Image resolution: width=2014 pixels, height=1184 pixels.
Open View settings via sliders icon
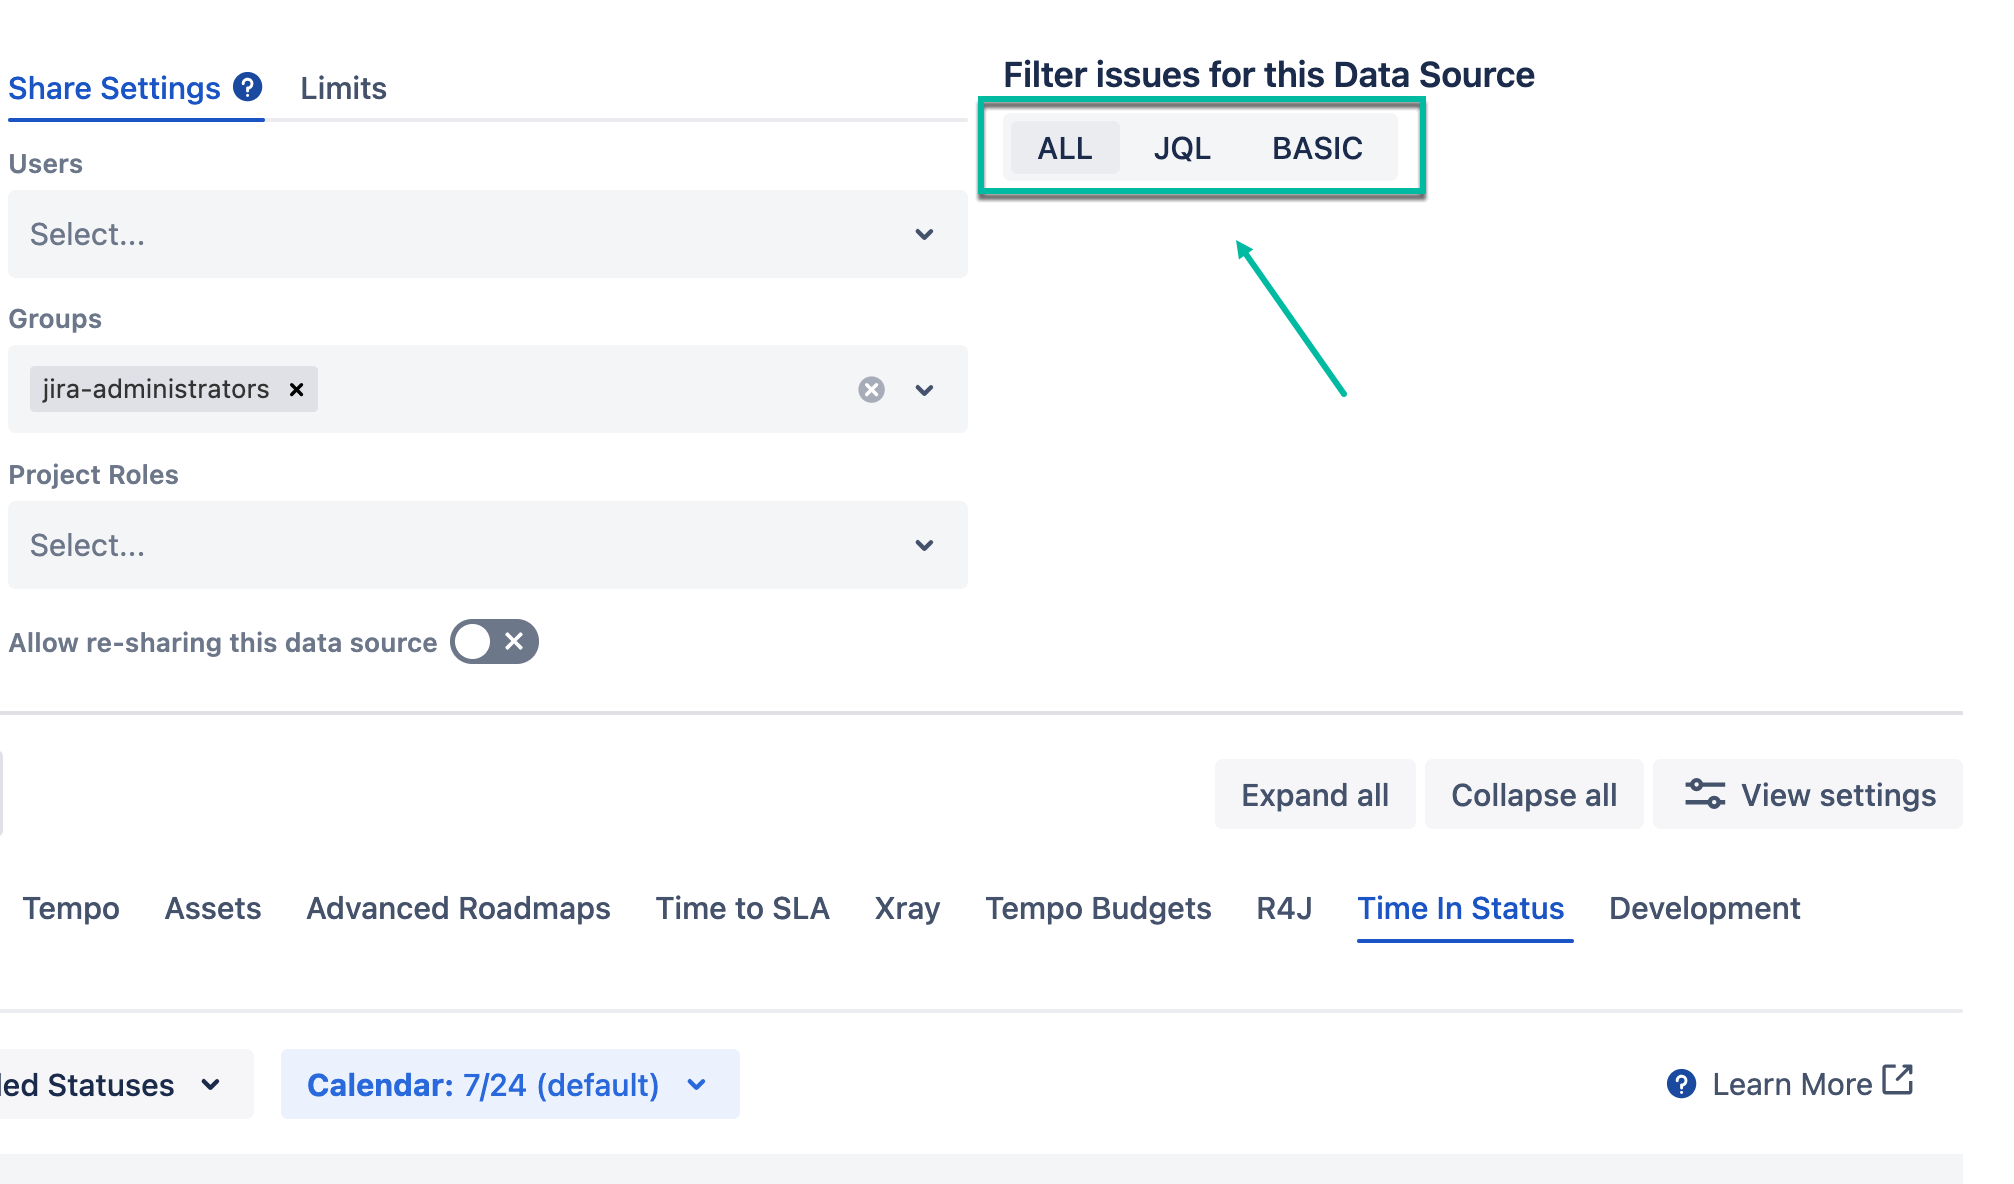[1706, 794]
